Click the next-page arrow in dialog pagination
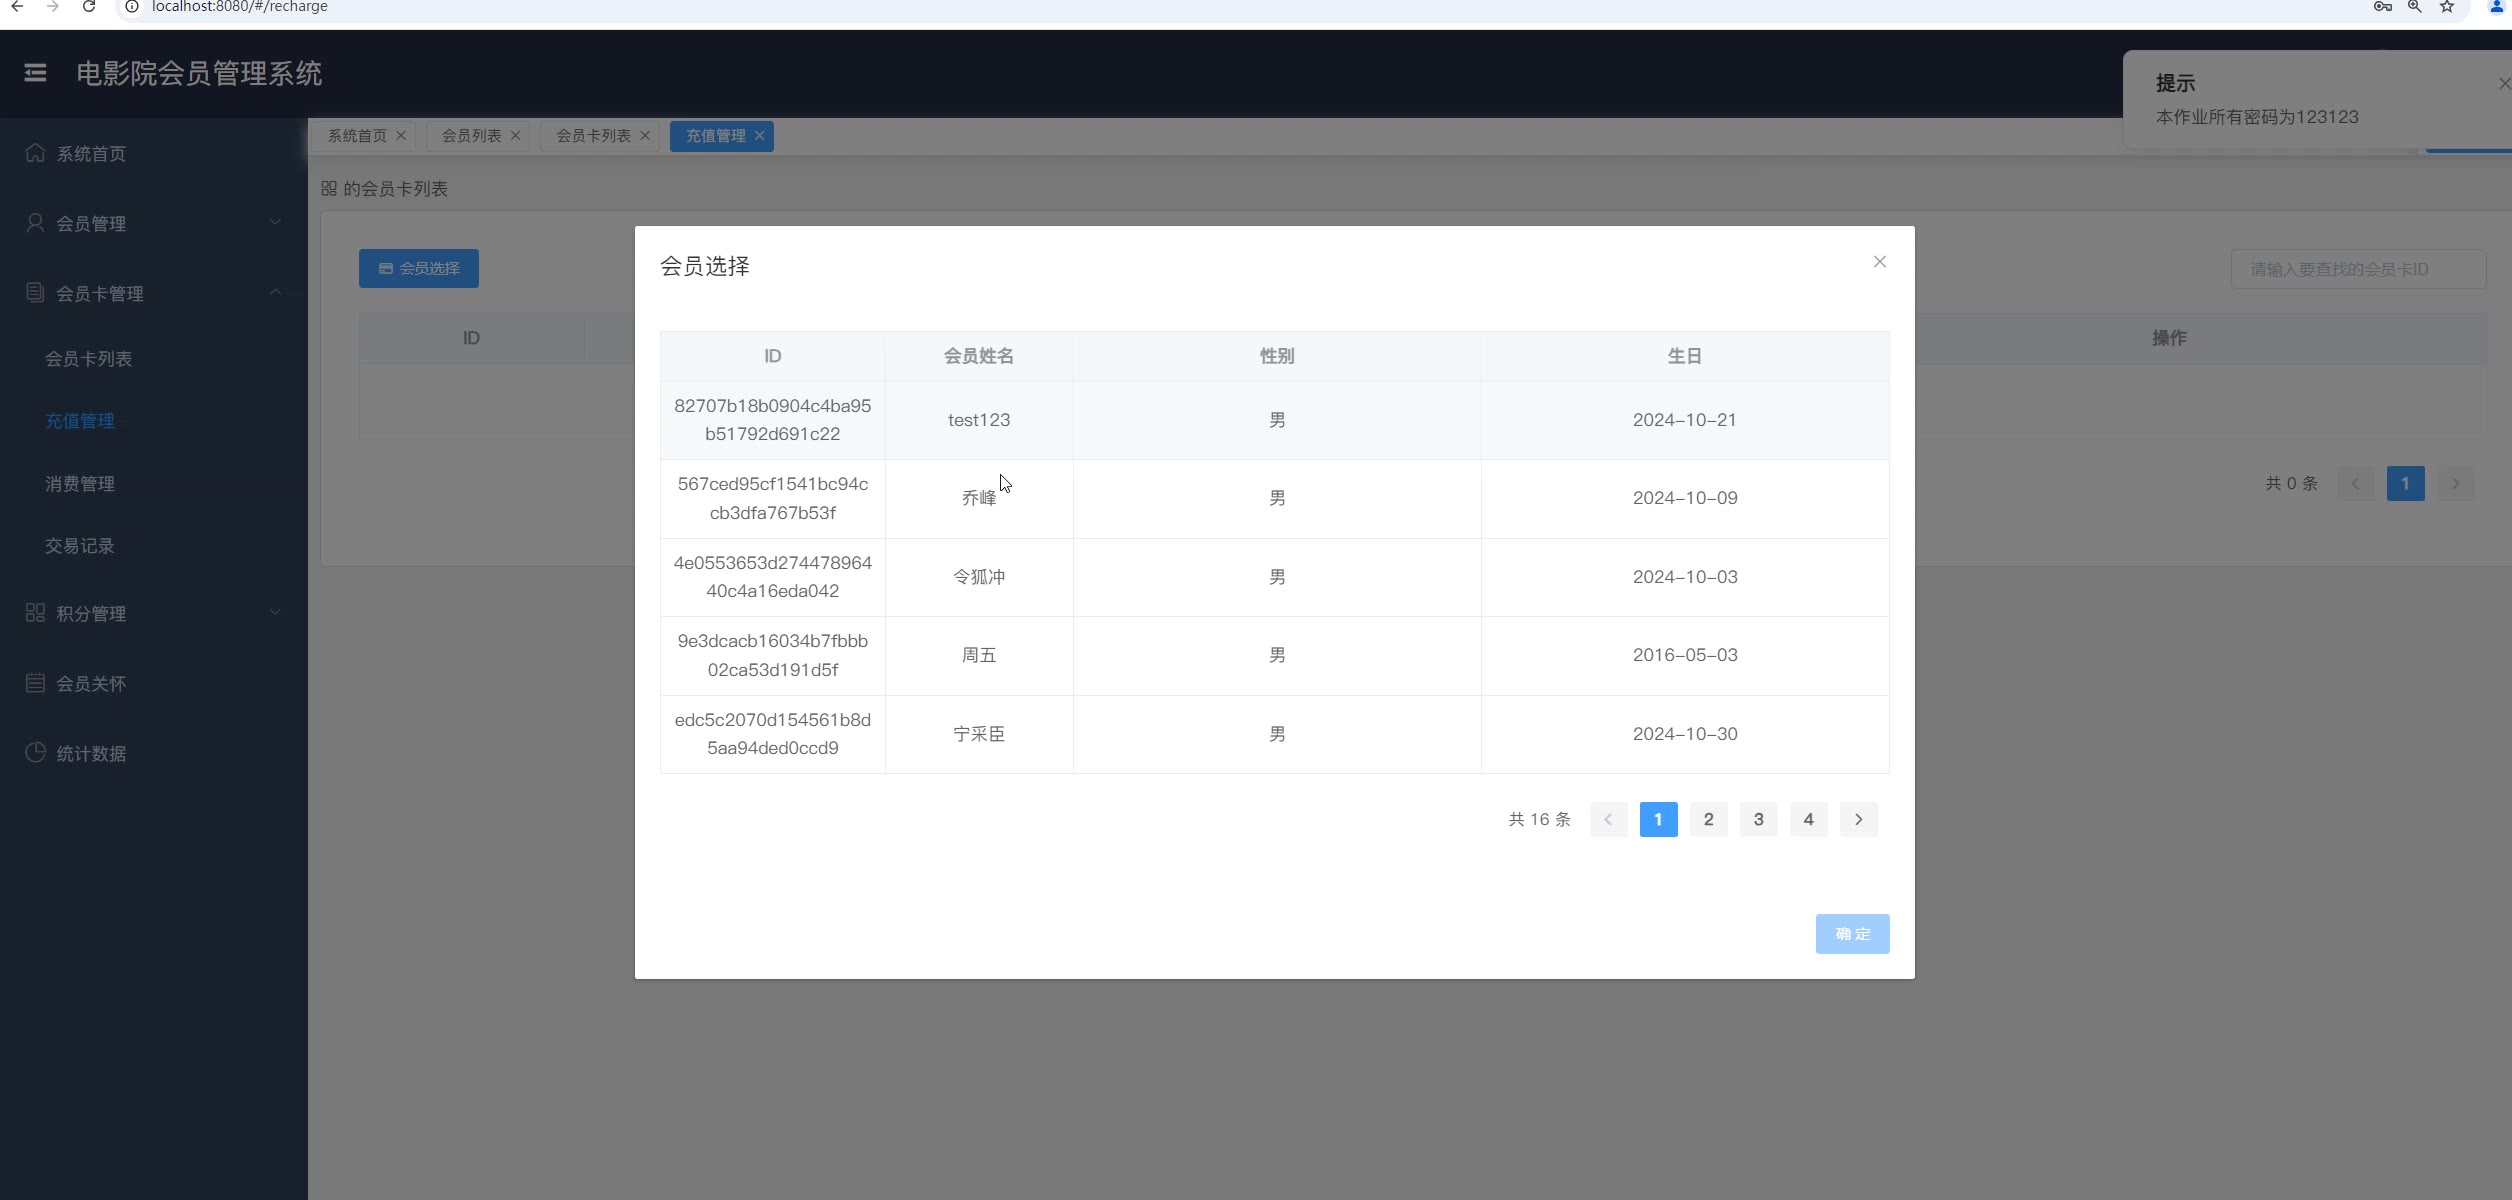 coord(1858,819)
